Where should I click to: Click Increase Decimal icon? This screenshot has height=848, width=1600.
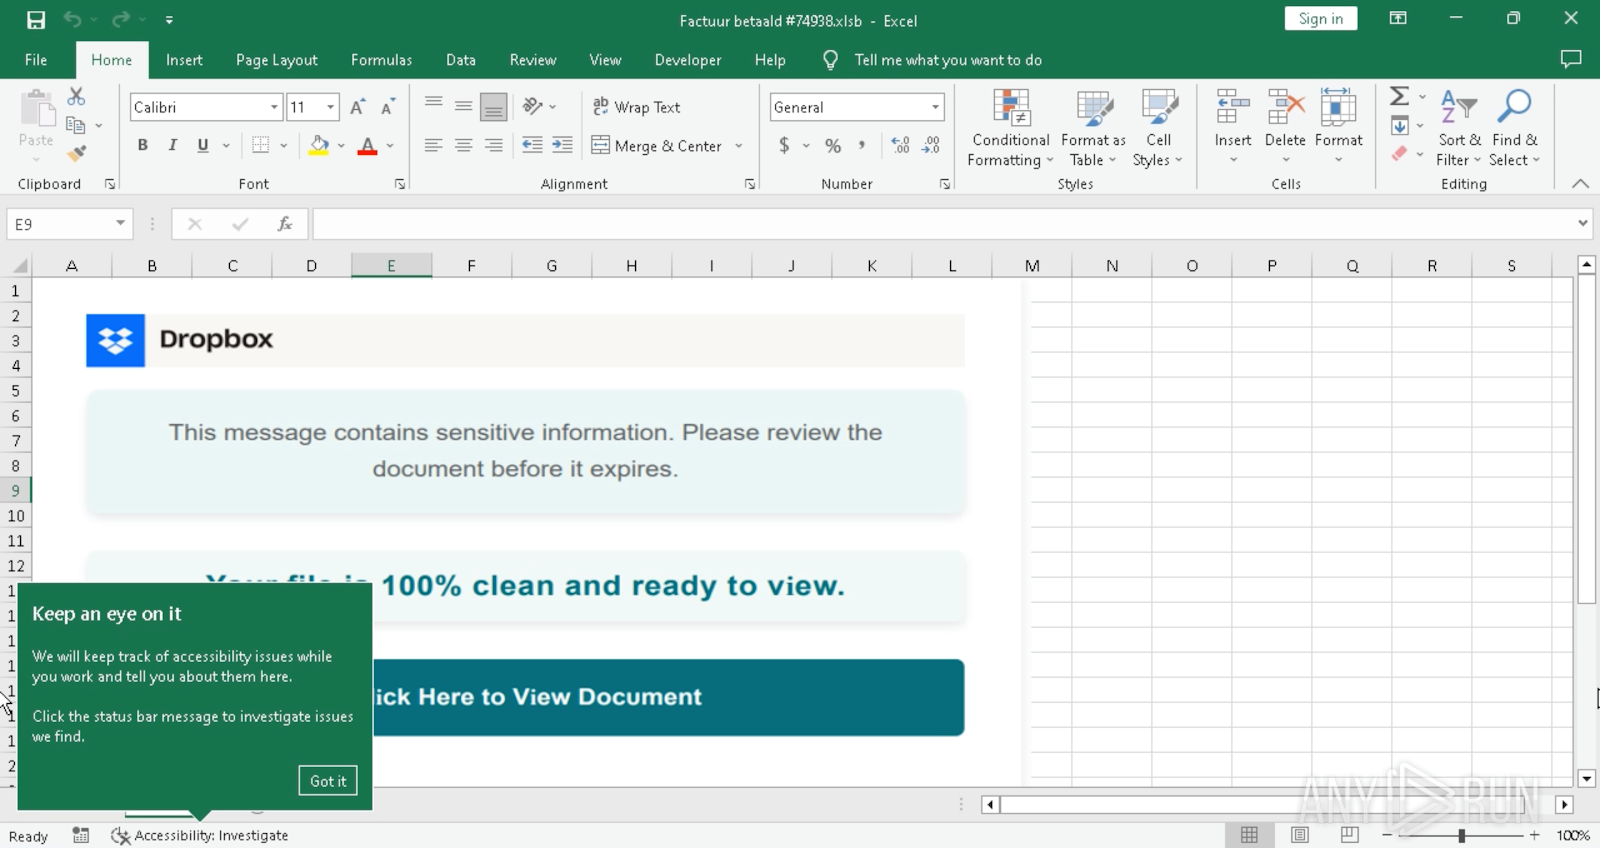coord(900,146)
